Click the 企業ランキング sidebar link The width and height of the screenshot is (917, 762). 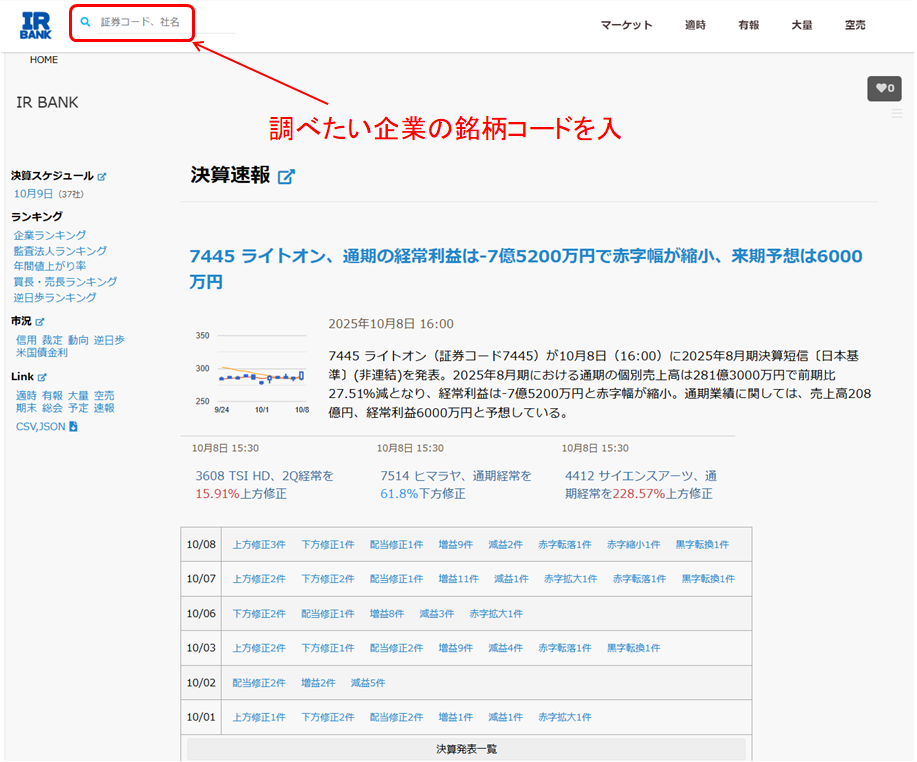pyautogui.click(x=50, y=235)
